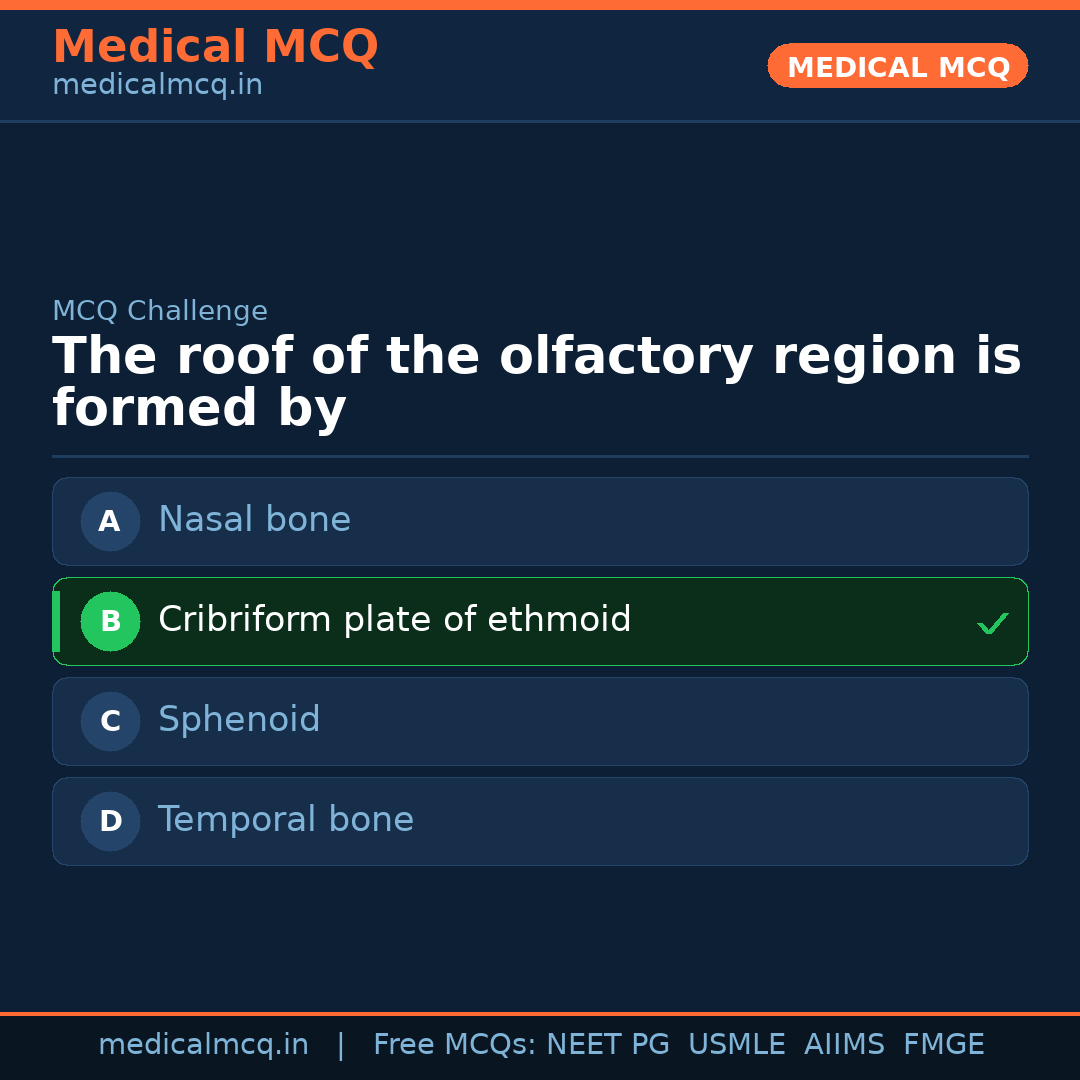Click the circular B option badge
The image size is (1080, 1080).
pyautogui.click(x=110, y=621)
